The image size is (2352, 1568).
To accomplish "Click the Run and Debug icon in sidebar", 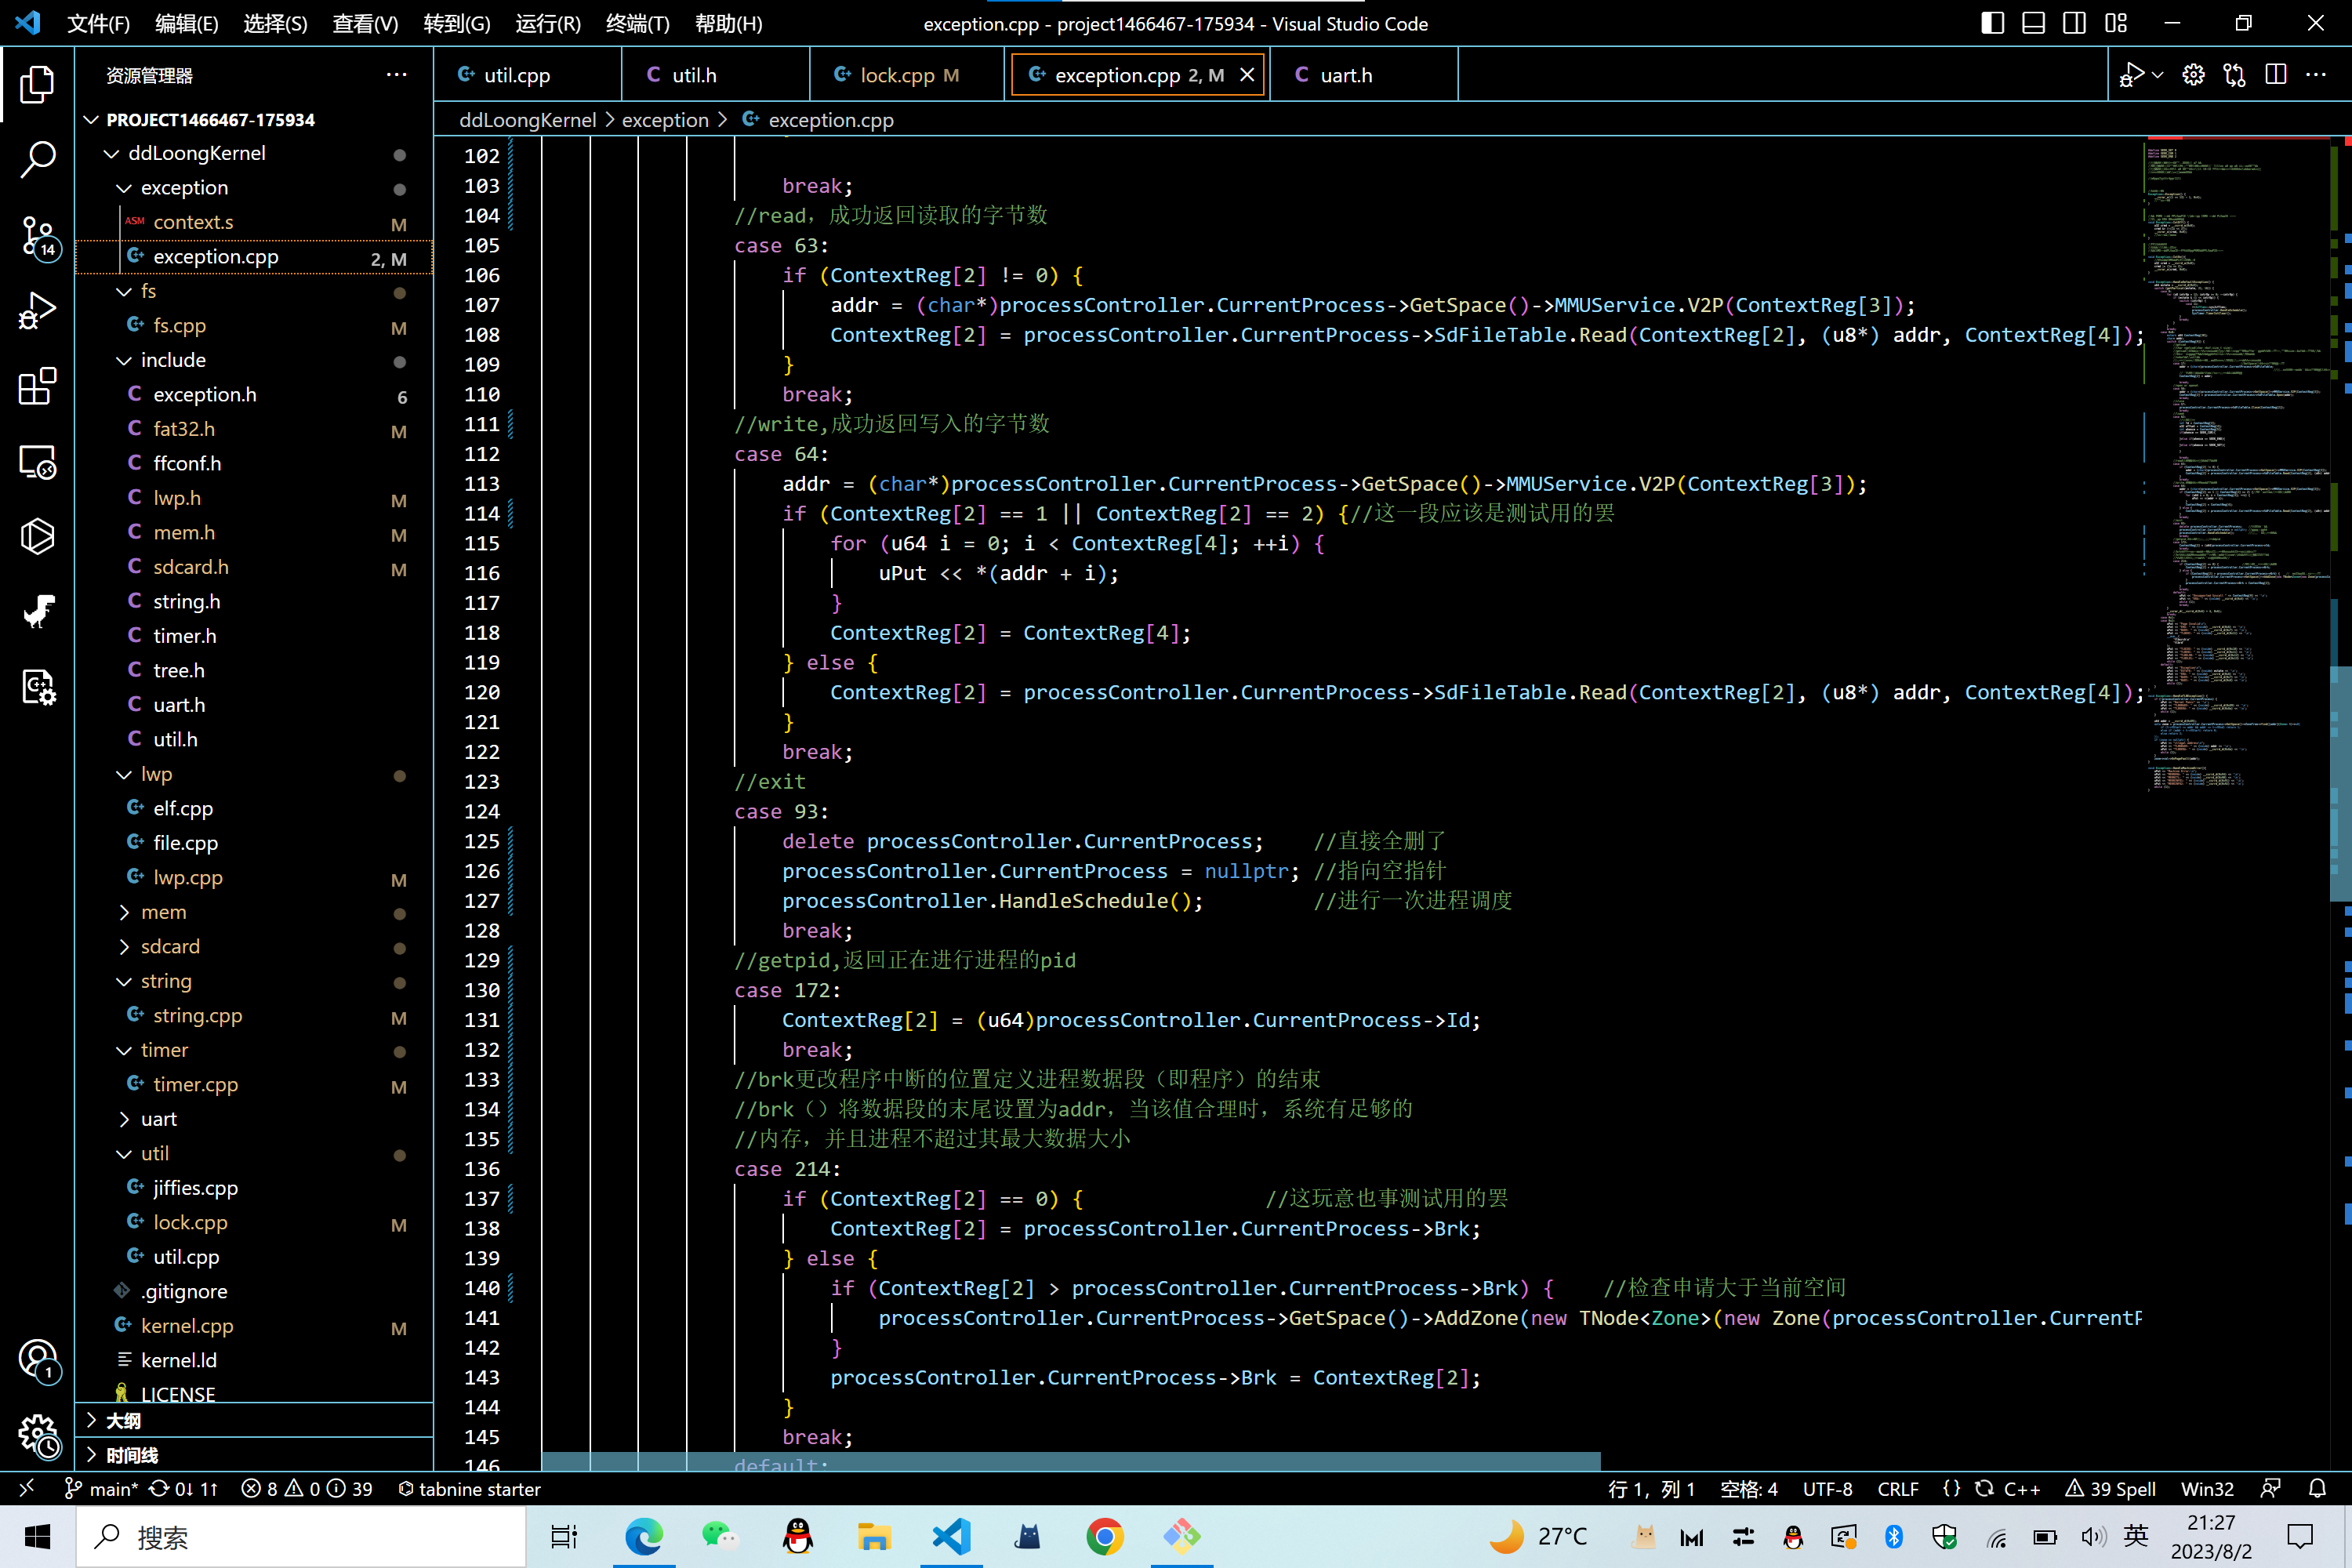I will 38,311.
